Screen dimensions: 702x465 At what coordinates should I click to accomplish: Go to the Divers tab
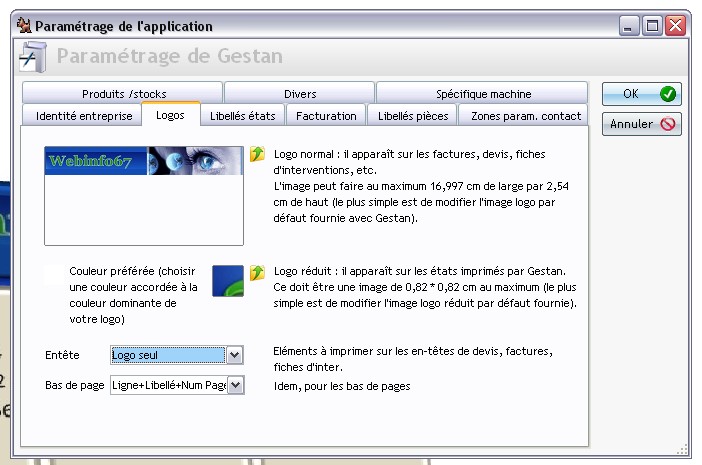(x=299, y=93)
